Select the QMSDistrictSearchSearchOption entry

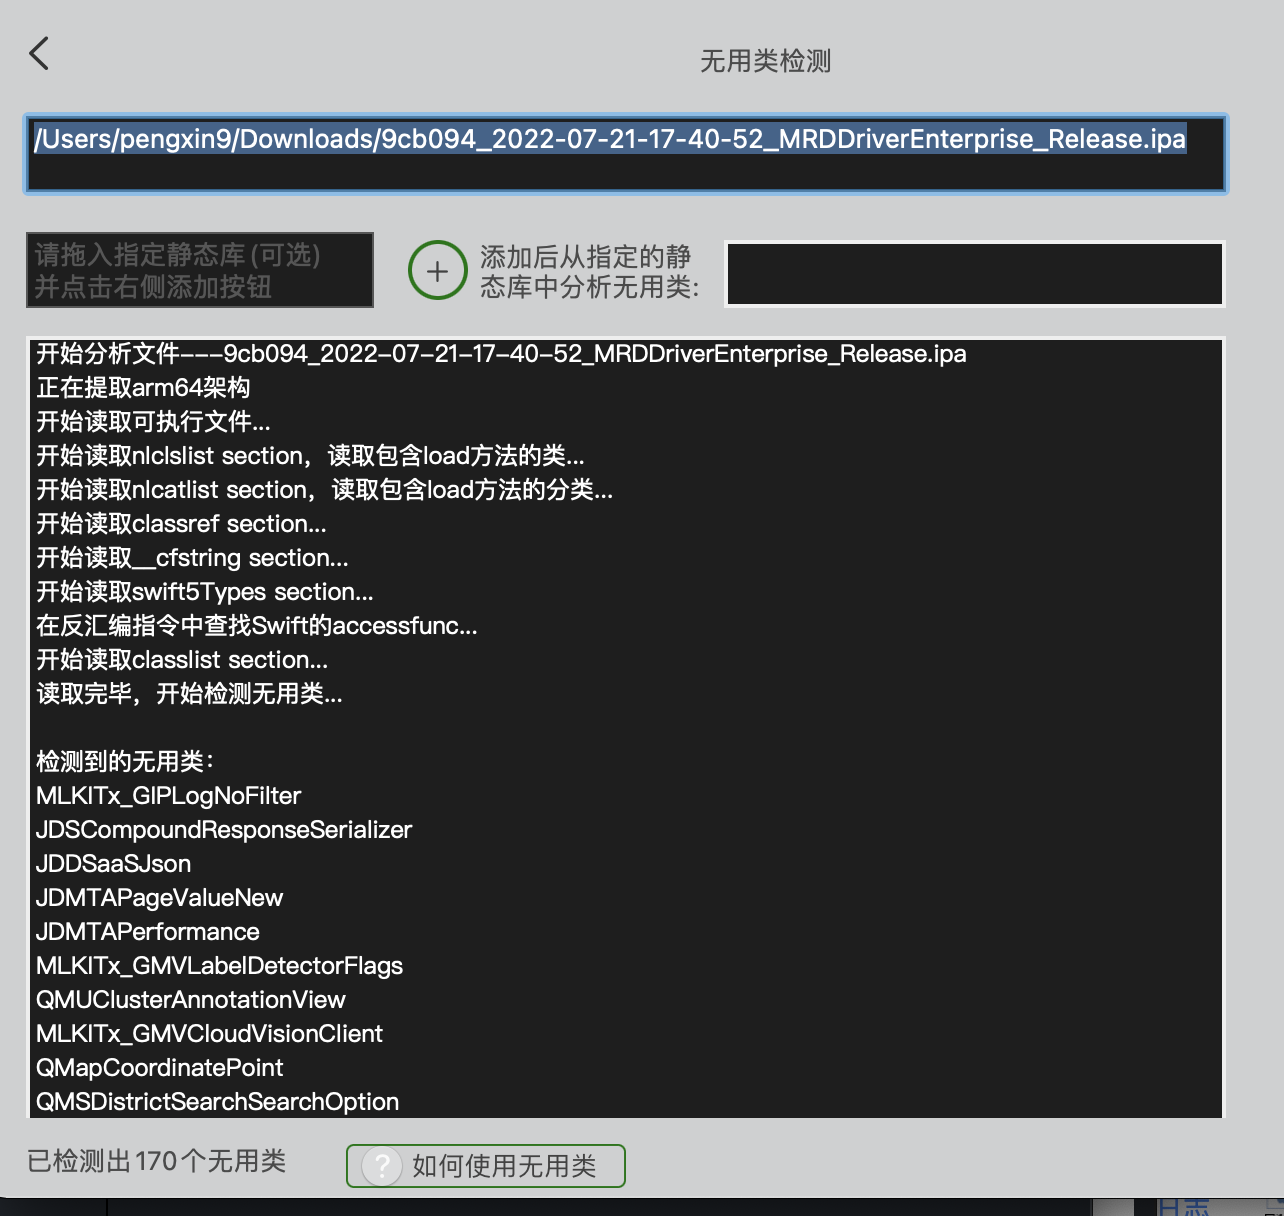pos(217,1102)
